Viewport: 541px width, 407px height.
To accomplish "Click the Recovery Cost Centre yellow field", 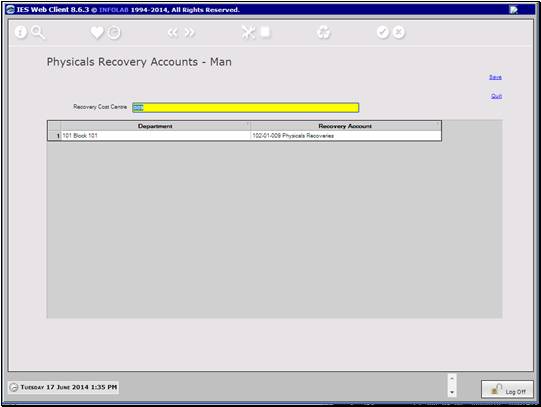I will (246, 108).
